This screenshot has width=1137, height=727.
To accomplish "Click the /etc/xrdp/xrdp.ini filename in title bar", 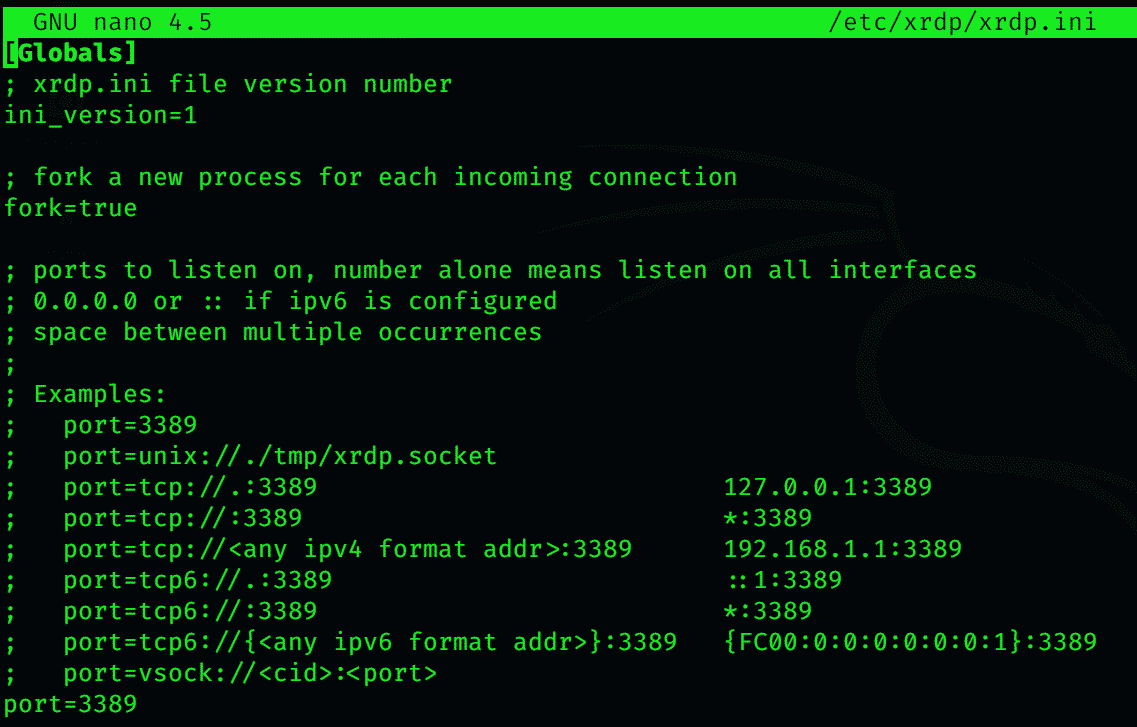I will pyautogui.click(x=962, y=22).
